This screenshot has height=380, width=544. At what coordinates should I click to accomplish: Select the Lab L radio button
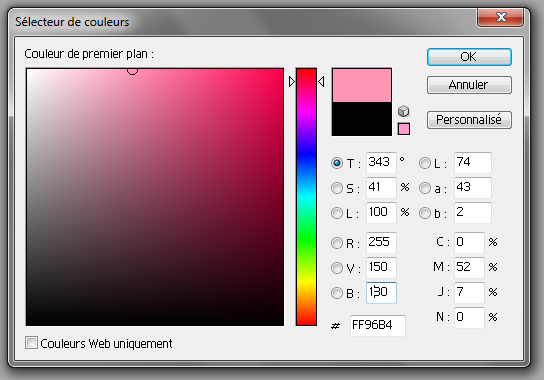coord(425,163)
